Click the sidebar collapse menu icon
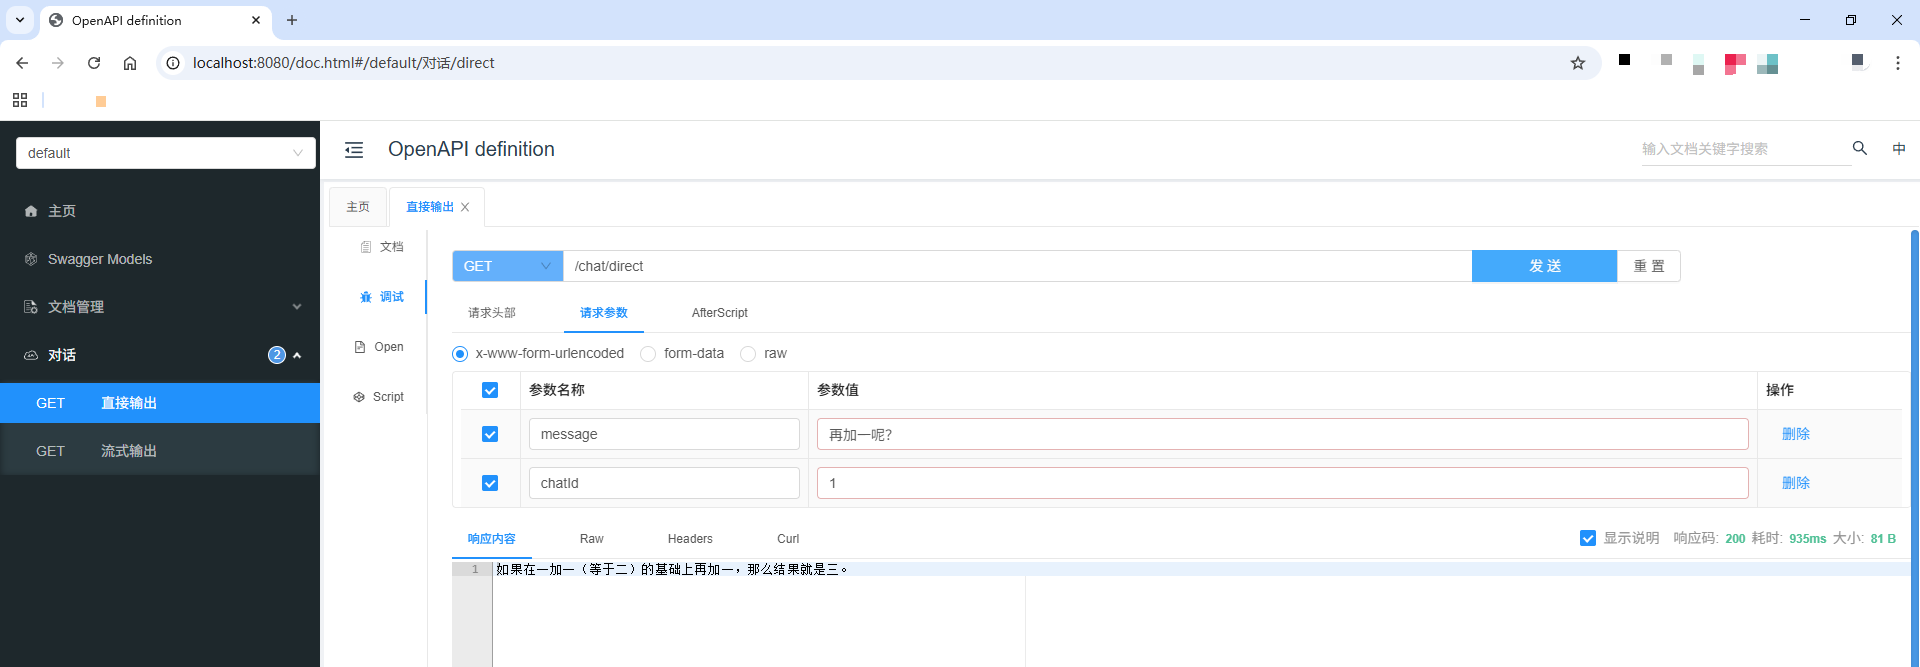This screenshot has height=667, width=1920. pyautogui.click(x=354, y=150)
